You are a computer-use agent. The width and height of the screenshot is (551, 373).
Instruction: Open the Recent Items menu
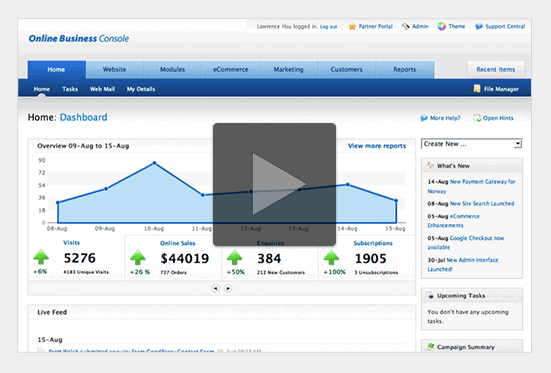coord(495,69)
